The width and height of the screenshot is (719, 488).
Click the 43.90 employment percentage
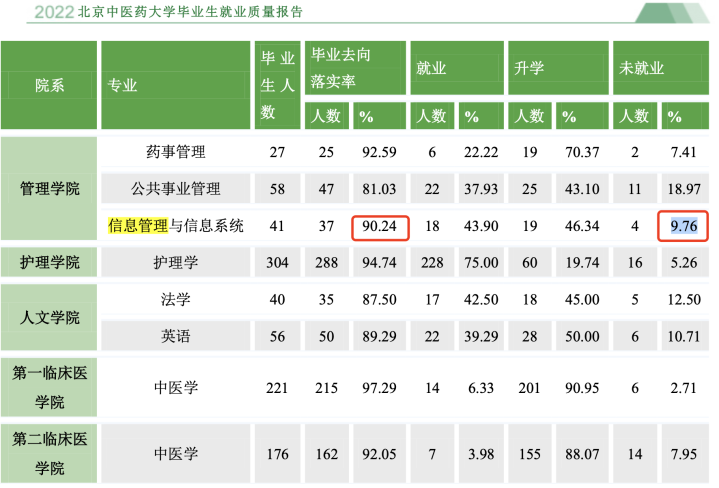pos(481,226)
